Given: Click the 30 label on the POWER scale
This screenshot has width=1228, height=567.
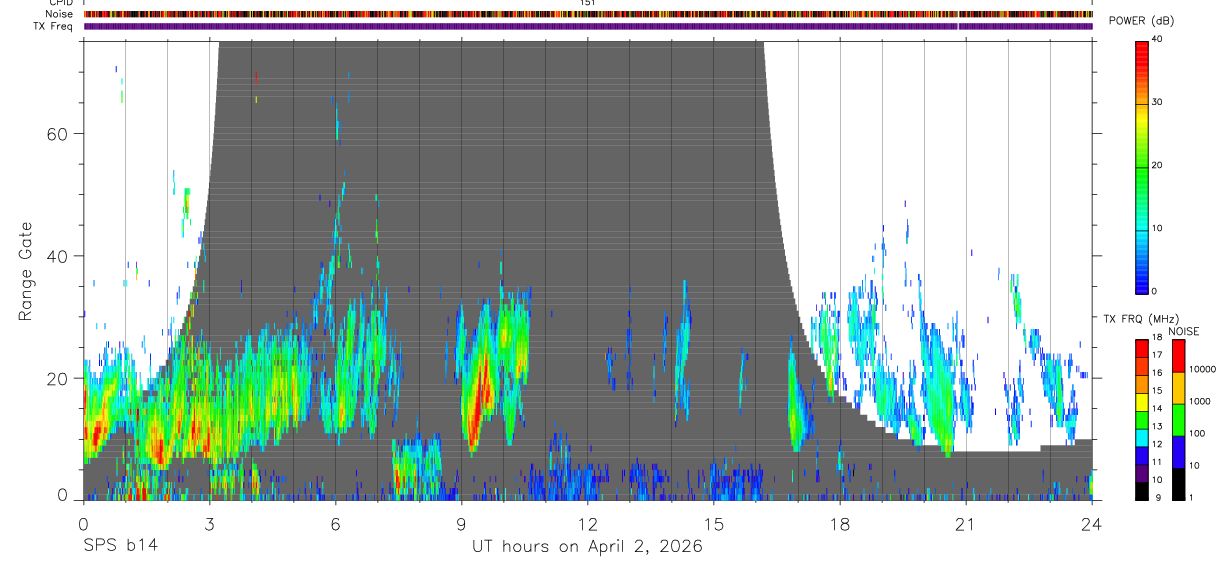Looking at the screenshot, I should coord(1156,102).
